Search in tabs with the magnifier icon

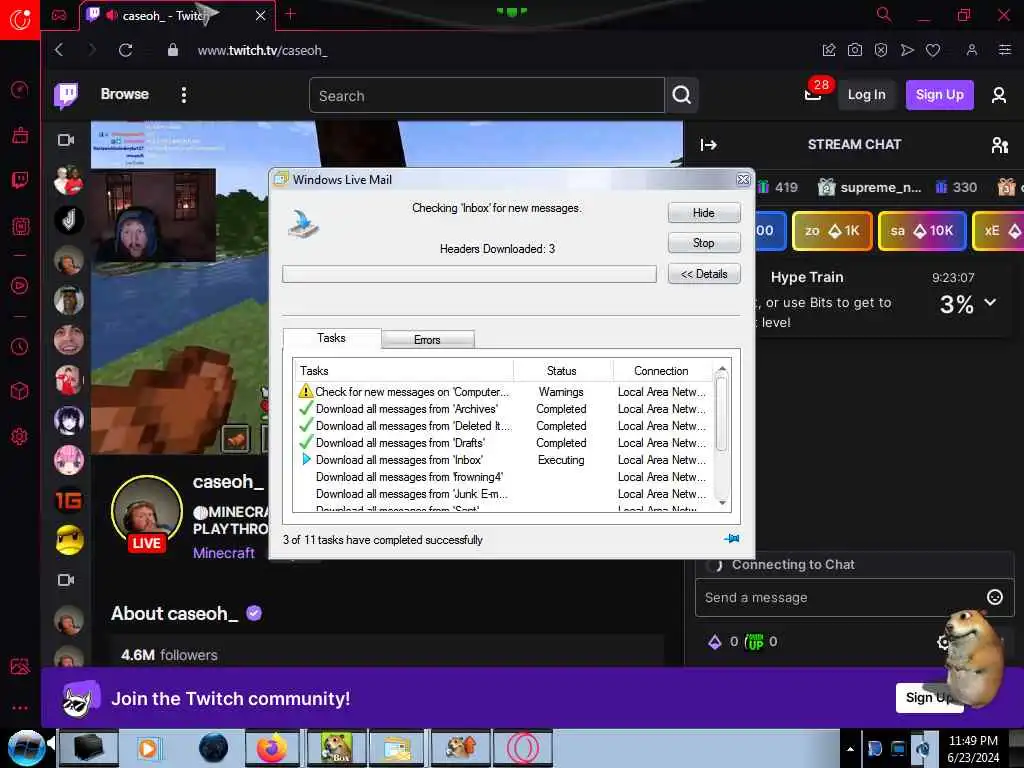[884, 14]
